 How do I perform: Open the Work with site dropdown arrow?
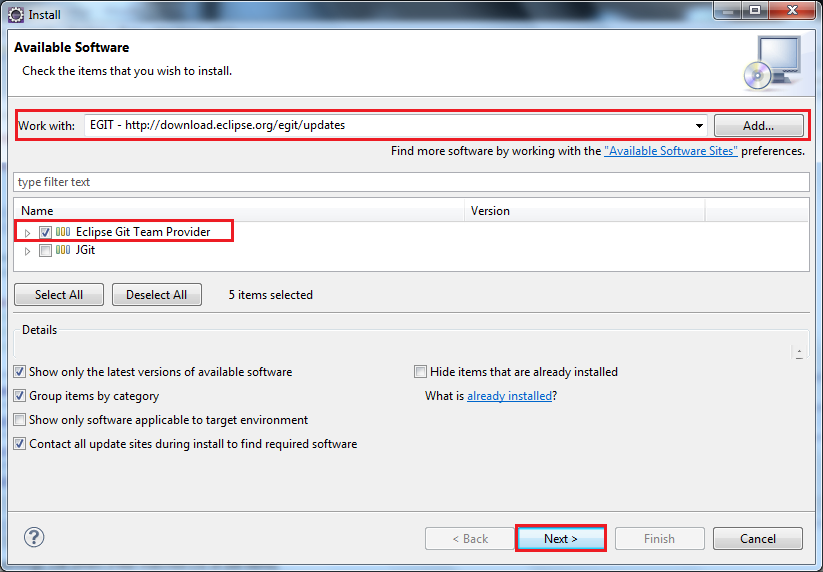click(x=699, y=125)
